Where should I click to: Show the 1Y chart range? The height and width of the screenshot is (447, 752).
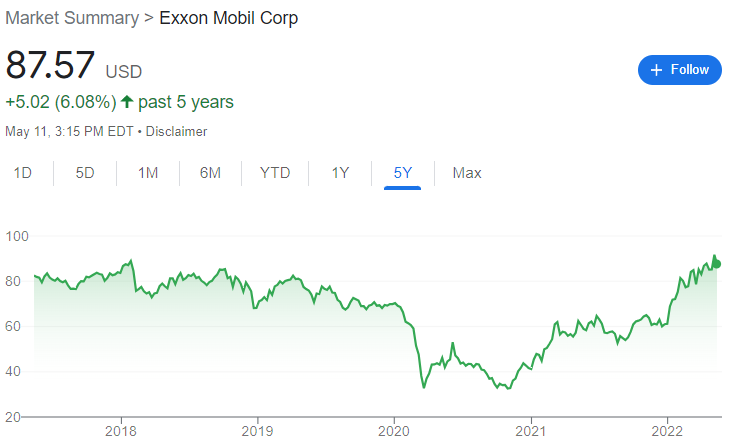(x=340, y=173)
